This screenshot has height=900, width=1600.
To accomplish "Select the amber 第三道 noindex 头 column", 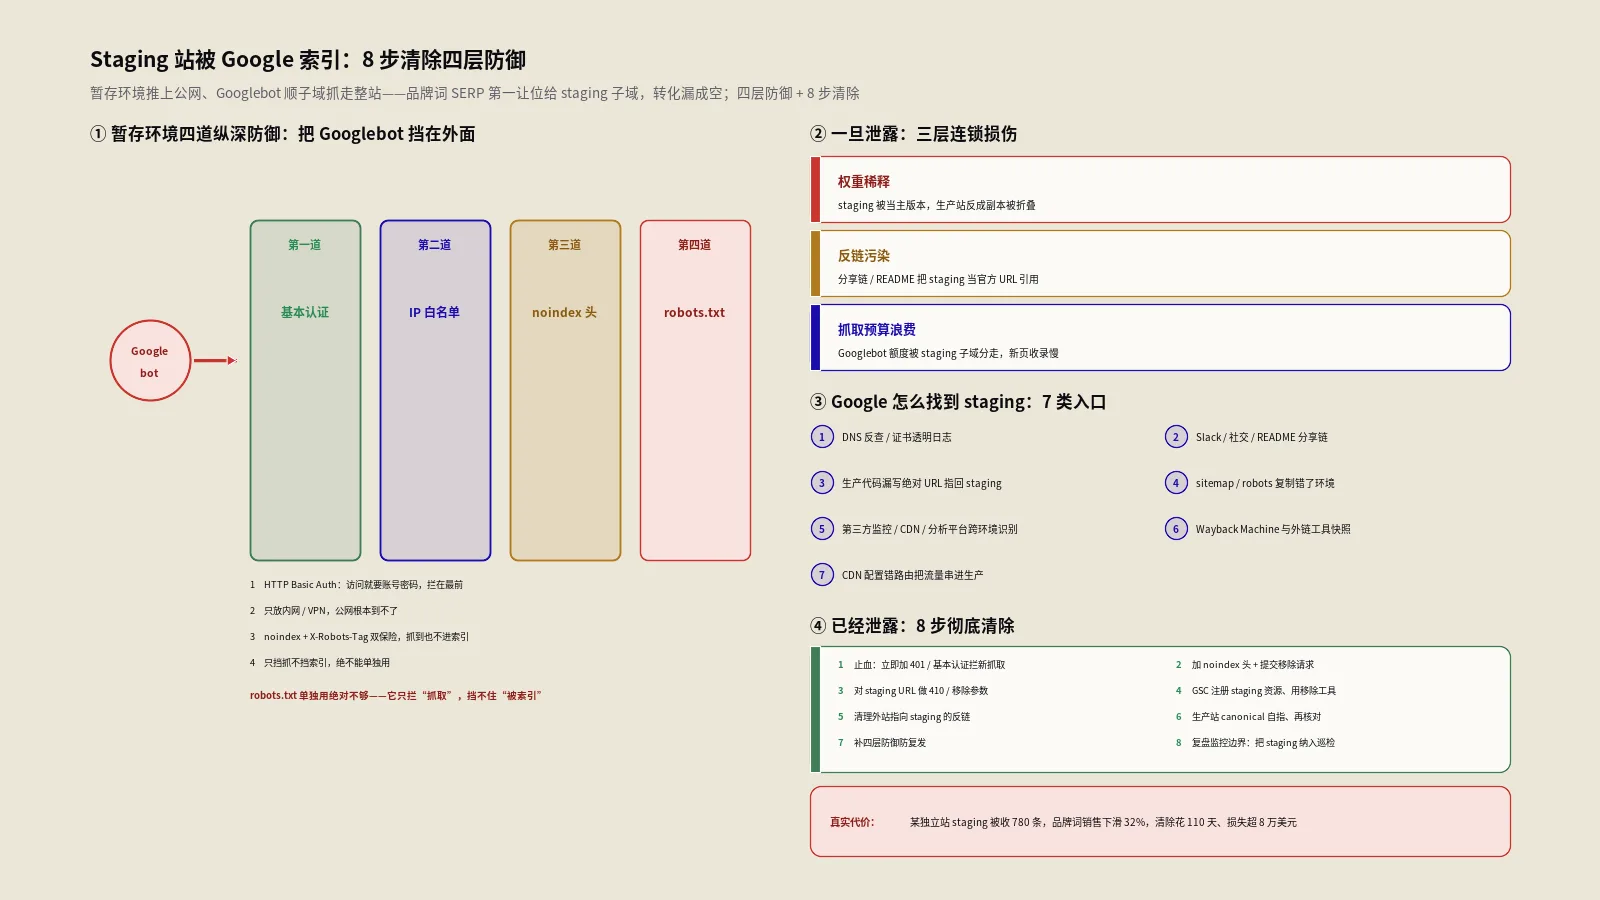I will [565, 390].
